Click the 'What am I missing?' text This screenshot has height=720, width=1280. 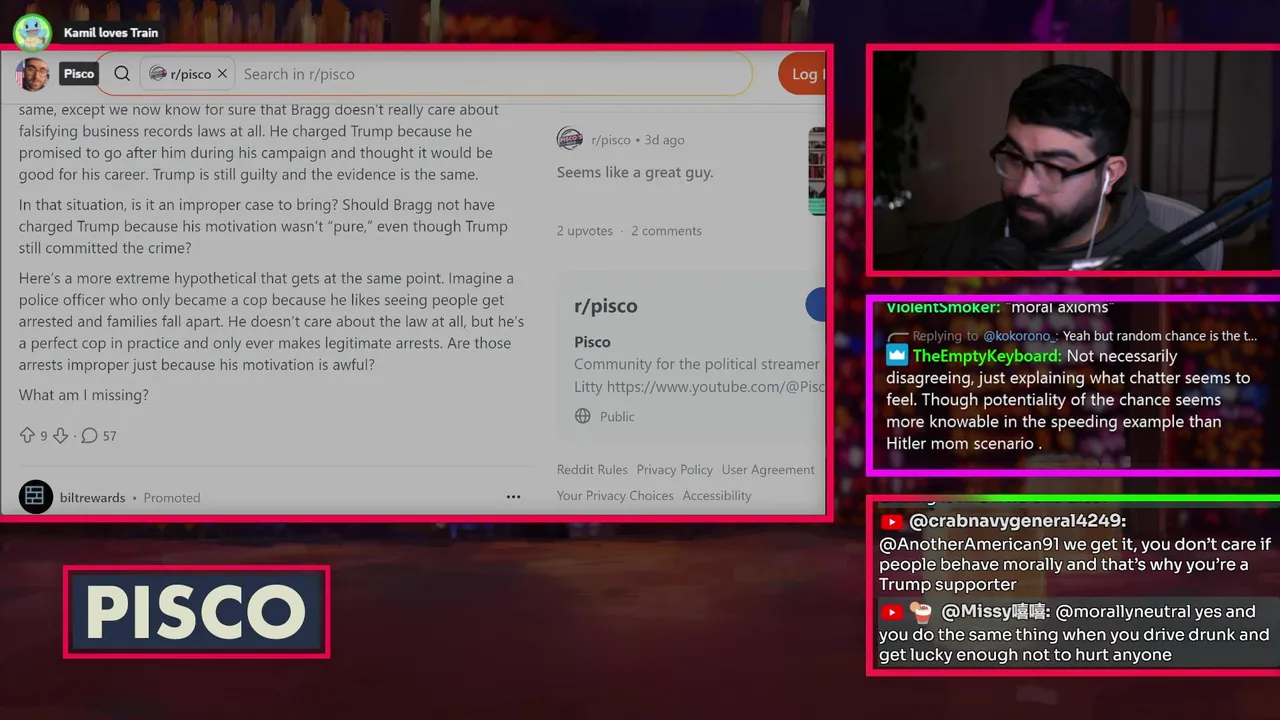pos(84,395)
